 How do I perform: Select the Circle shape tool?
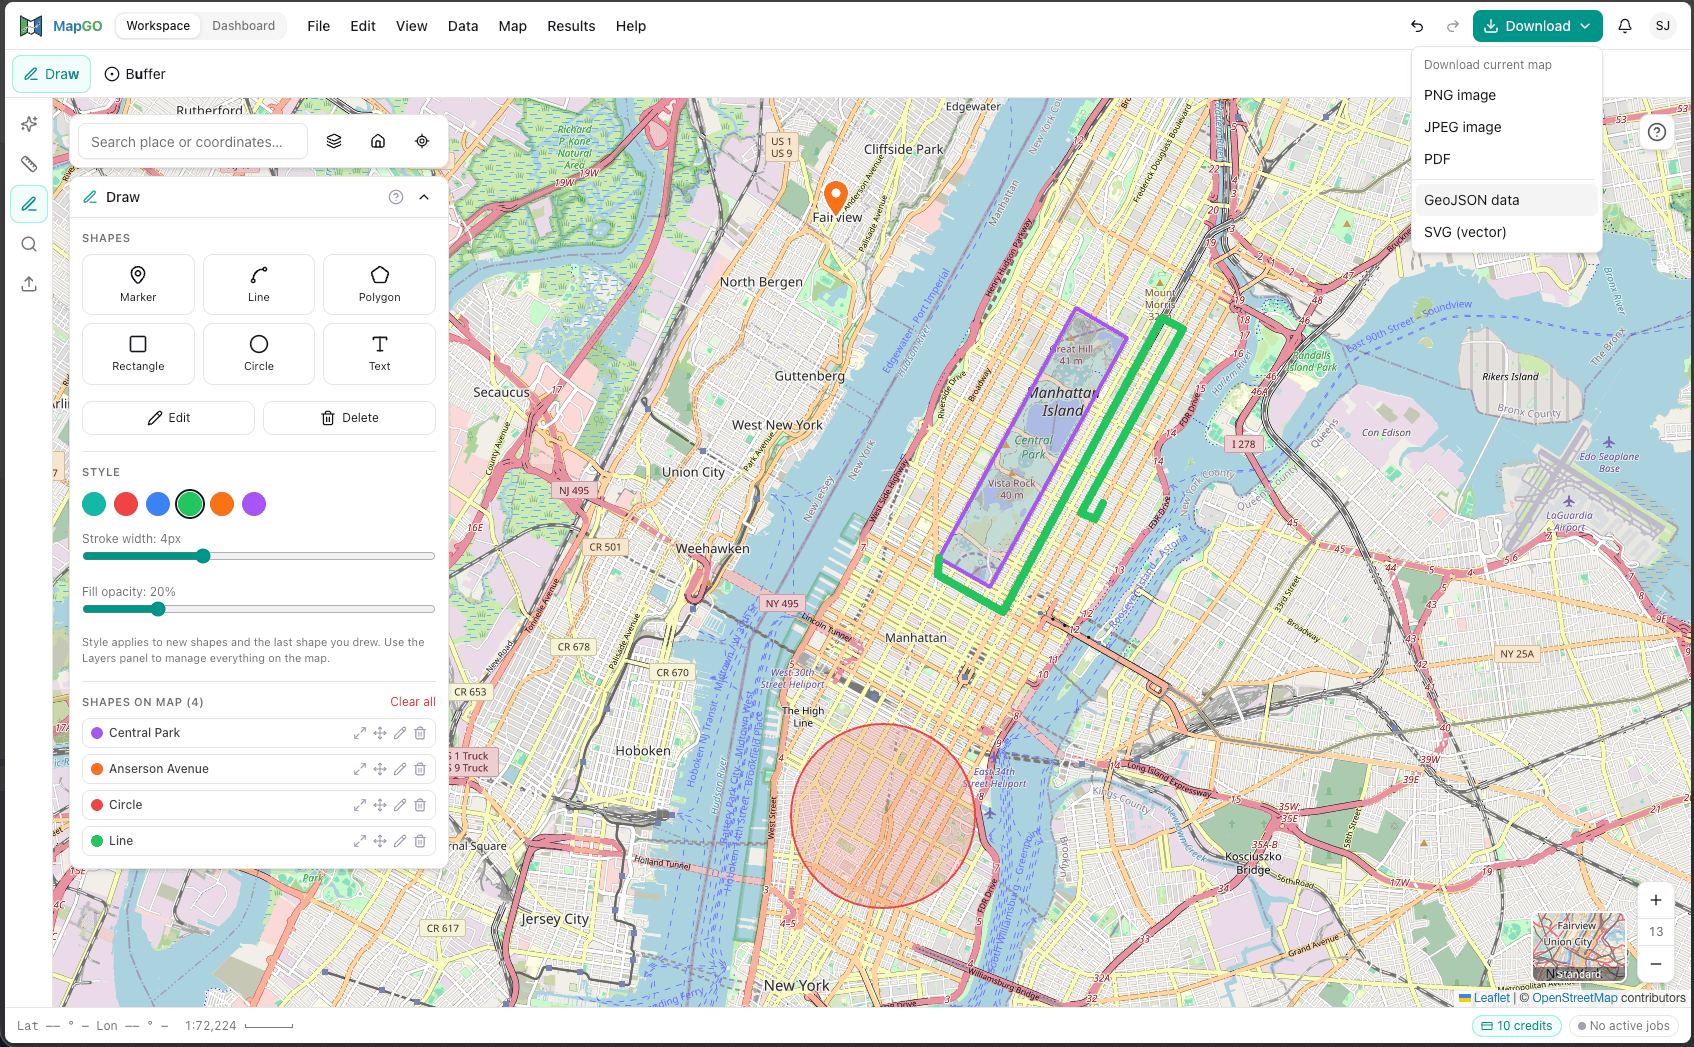[x=259, y=353]
